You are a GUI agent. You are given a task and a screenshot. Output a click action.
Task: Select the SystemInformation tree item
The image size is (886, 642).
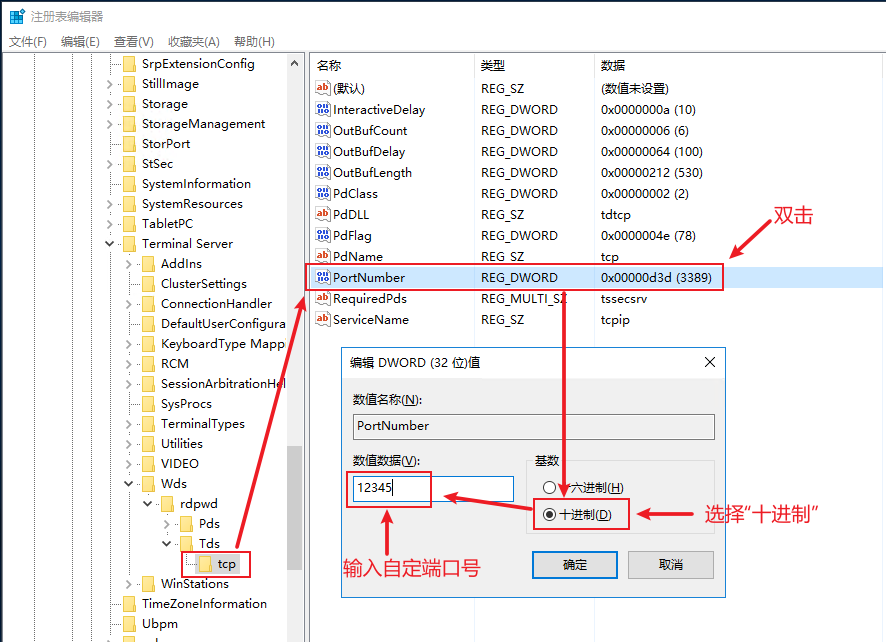pos(196,184)
